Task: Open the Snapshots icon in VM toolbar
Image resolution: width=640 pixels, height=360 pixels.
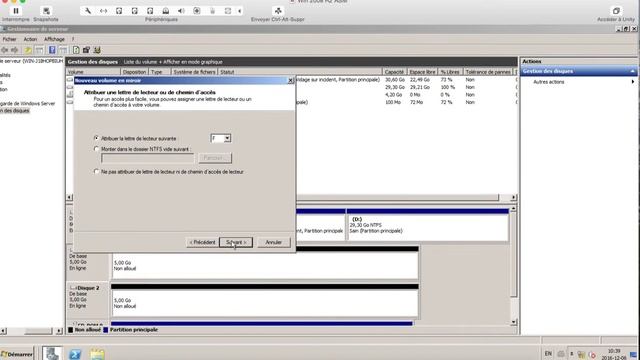Action: click(46, 11)
